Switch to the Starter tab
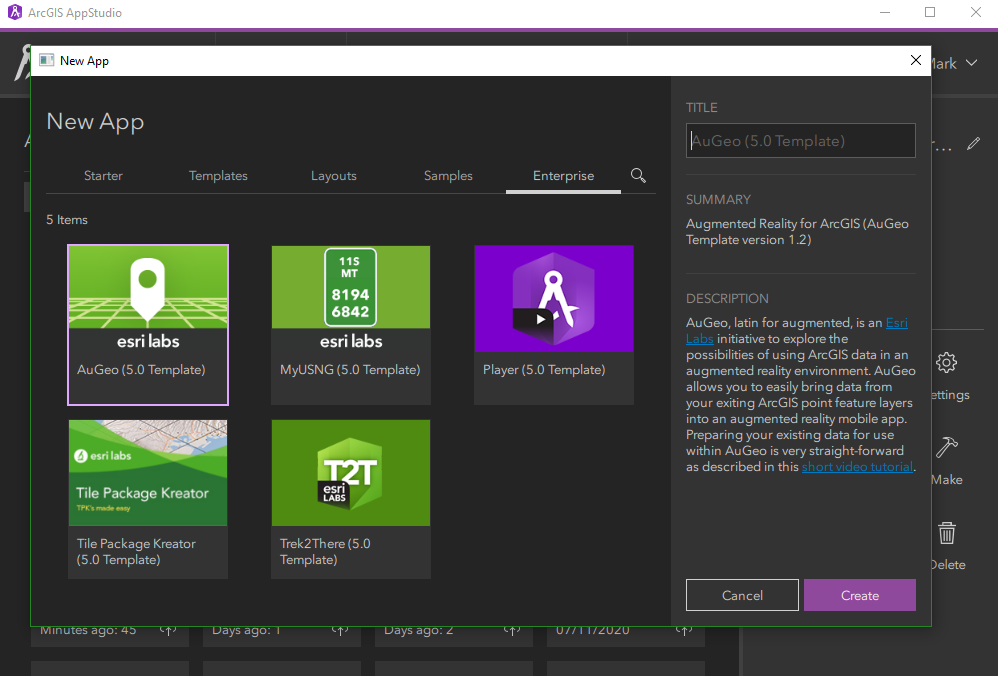 (103, 175)
